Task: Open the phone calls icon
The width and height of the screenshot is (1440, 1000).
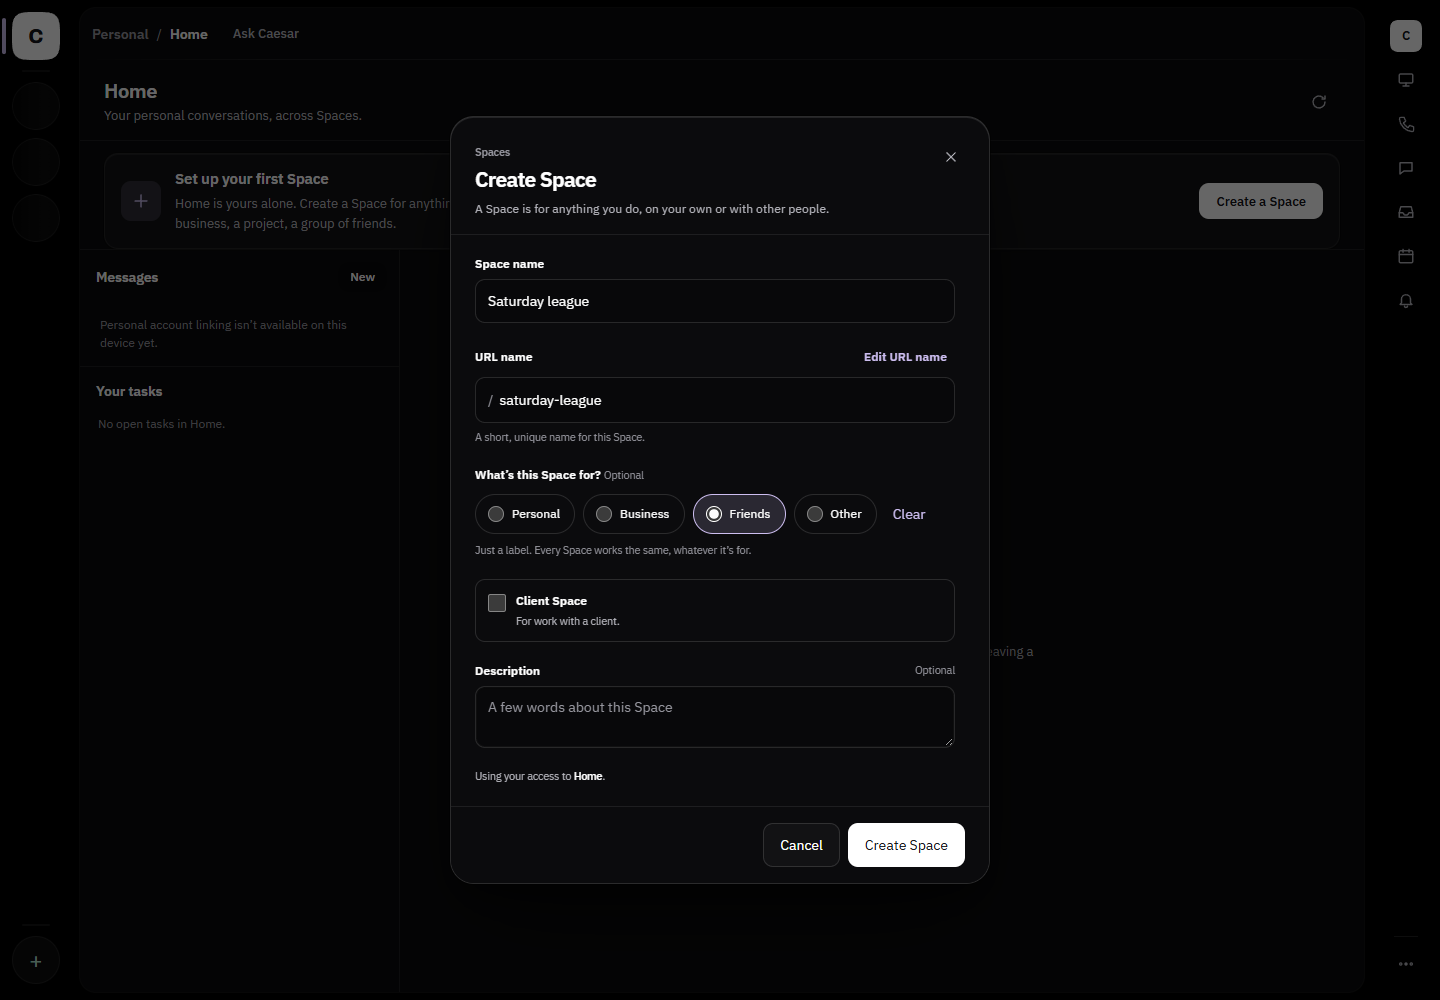Action: 1406,124
